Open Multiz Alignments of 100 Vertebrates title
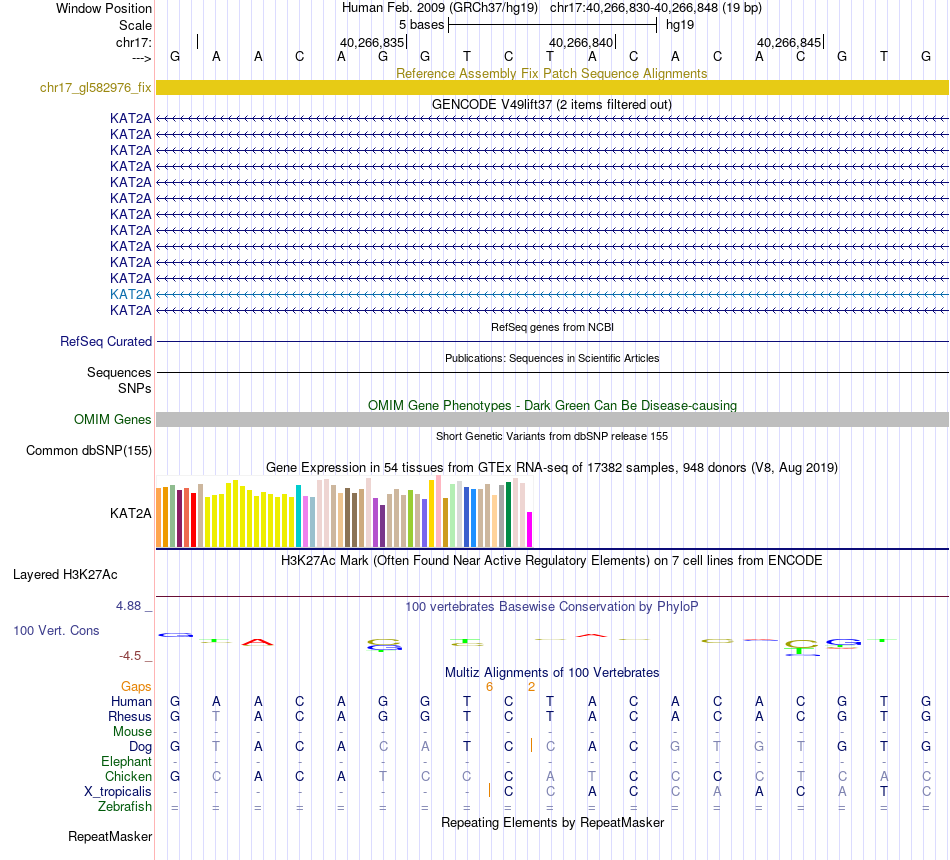The height and width of the screenshot is (860, 950). tap(552, 673)
